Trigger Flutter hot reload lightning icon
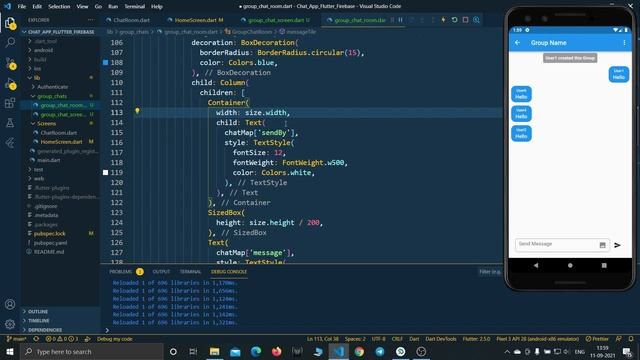The height and width of the screenshot is (360, 640). click(443, 20)
